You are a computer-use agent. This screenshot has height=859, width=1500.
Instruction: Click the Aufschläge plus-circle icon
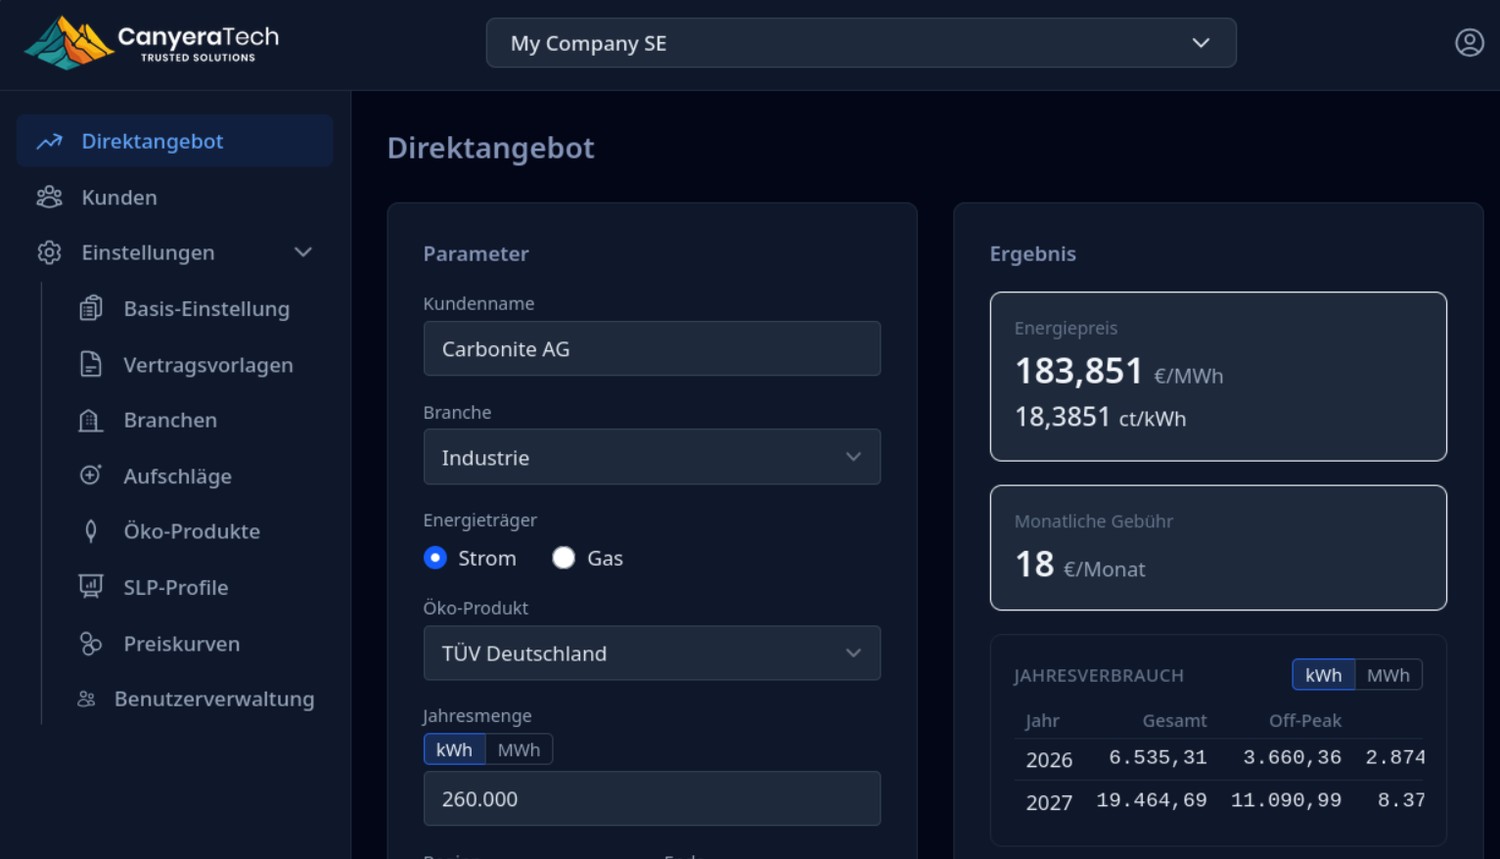[x=91, y=475]
